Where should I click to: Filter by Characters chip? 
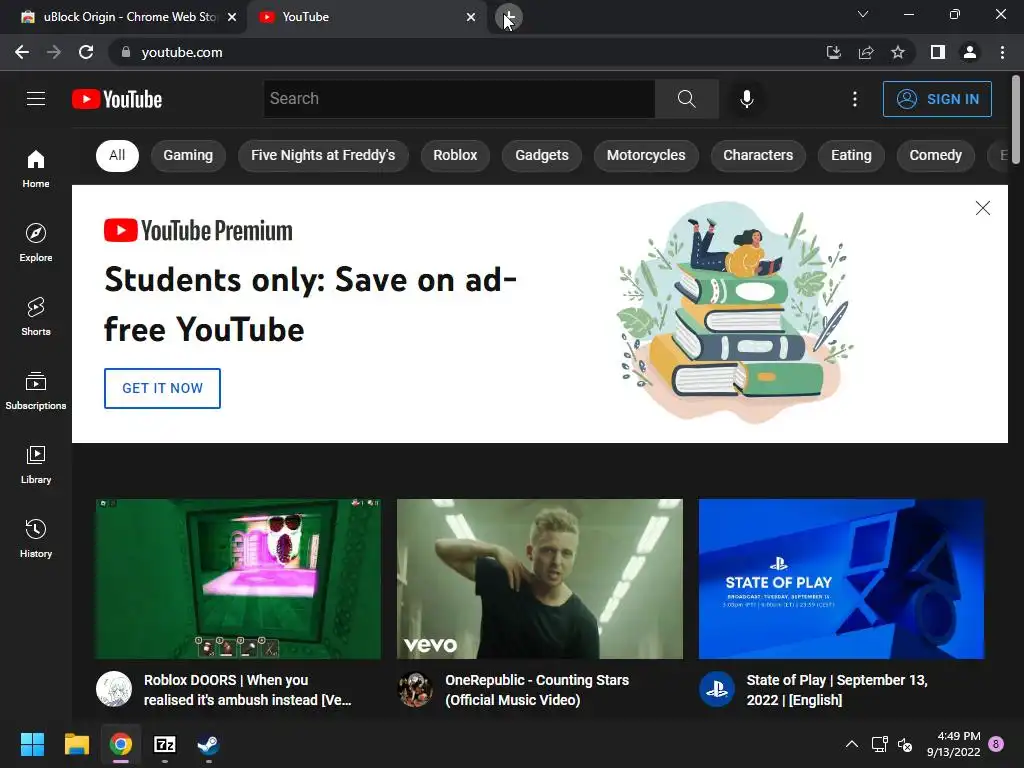(758, 155)
